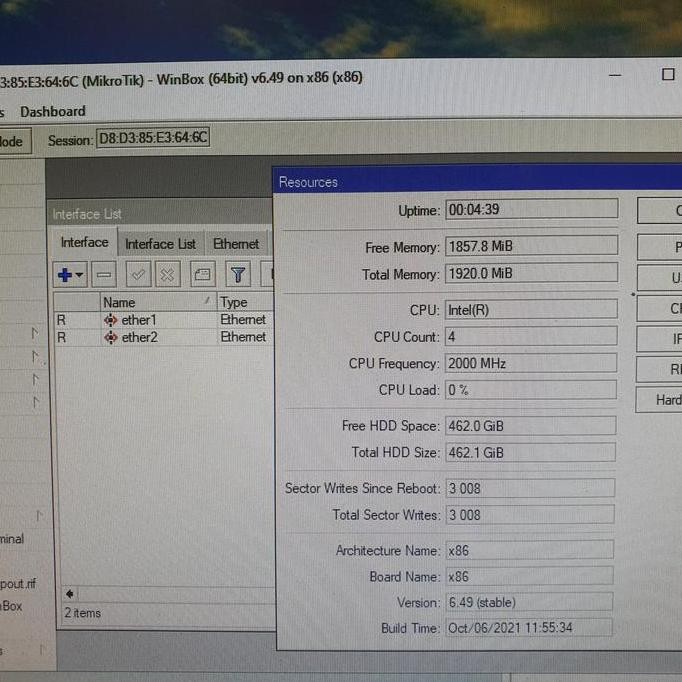Click the Free Memory value 1857.8 MiB
This screenshot has width=682, height=682.
pos(531,246)
